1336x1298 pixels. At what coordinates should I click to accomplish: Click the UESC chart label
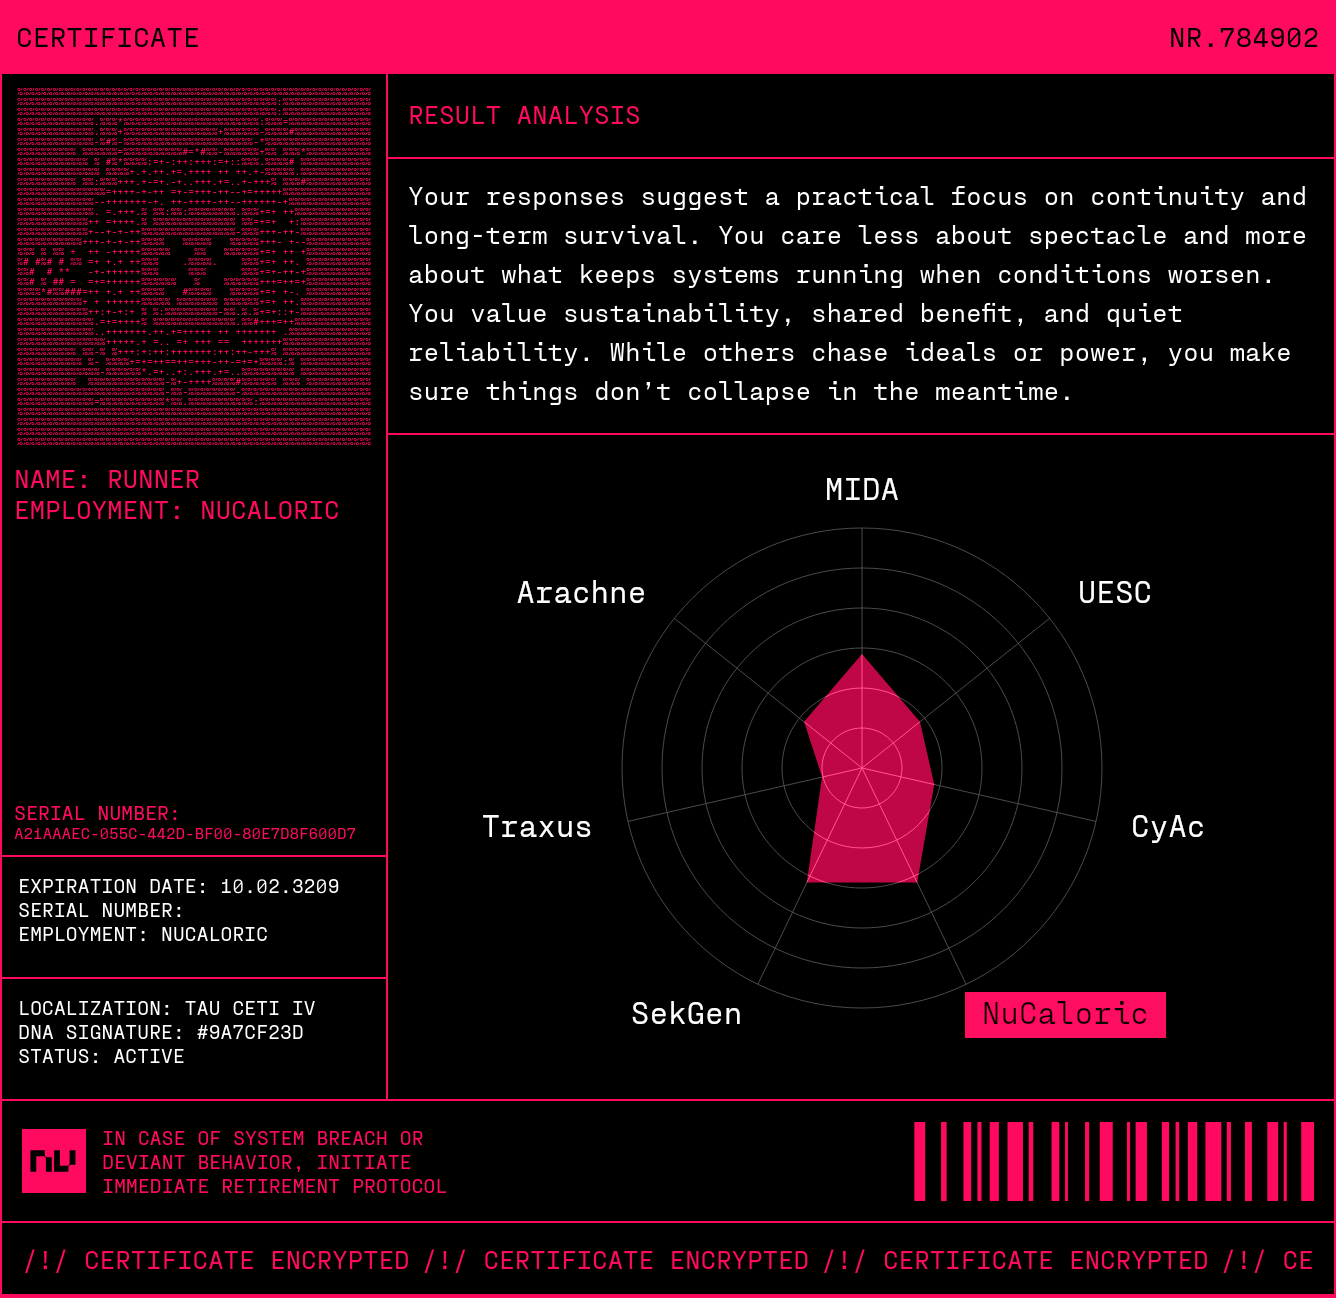pyautogui.click(x=1114, y=593)
